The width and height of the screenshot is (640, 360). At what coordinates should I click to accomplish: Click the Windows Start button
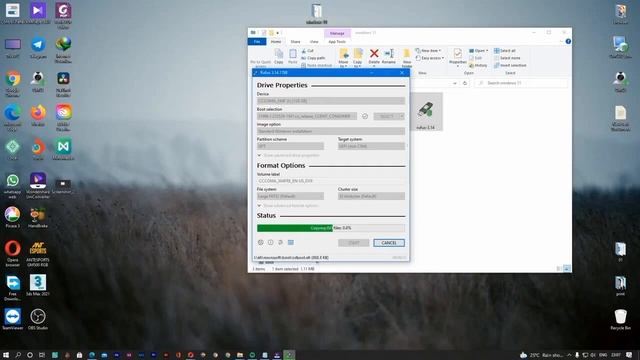point(6,355)
